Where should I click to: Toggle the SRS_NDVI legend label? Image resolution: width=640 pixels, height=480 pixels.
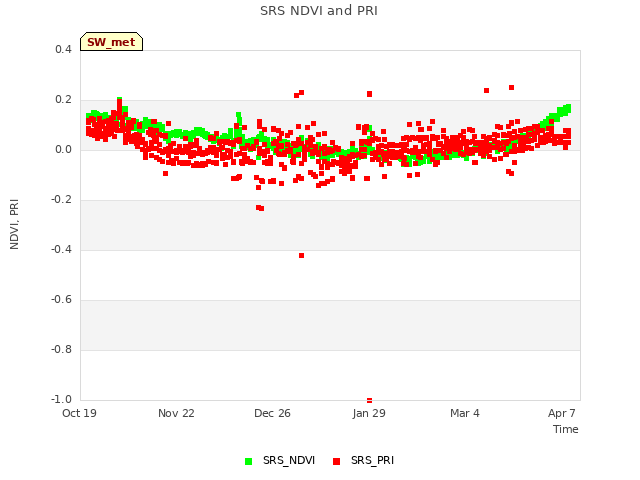(x=289, y=460)
